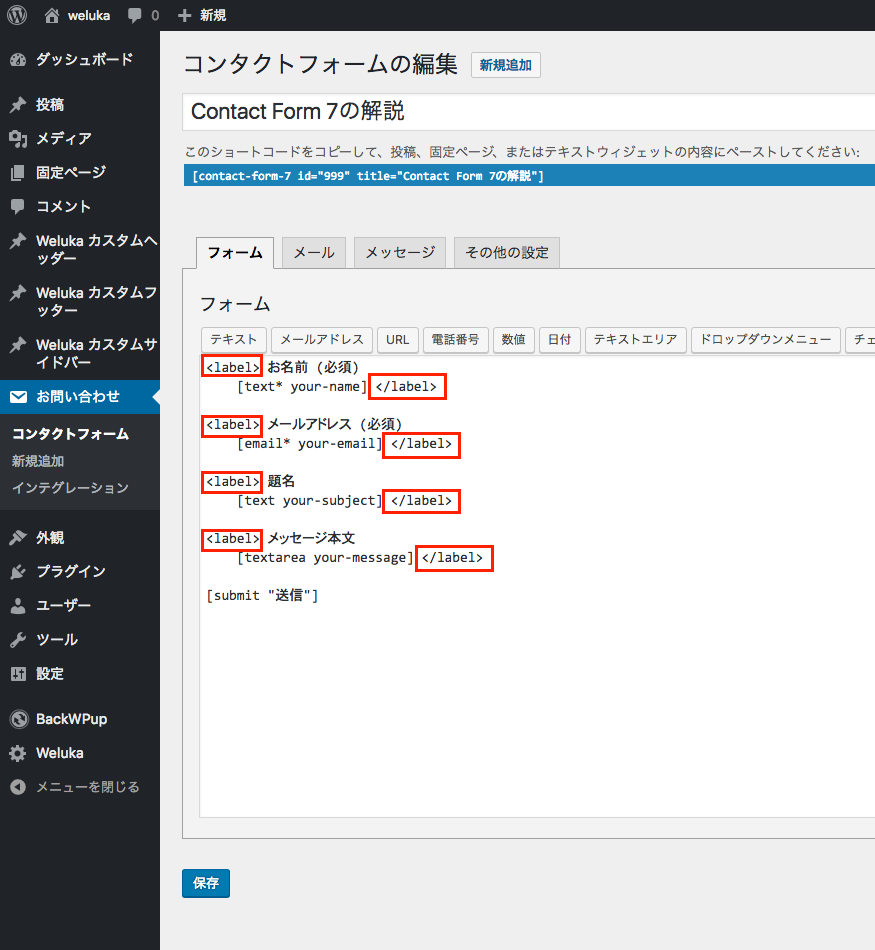The image size is (875, 950).
Task: Click the pin icon next to 投稿
Action: [x=18, y=105]
